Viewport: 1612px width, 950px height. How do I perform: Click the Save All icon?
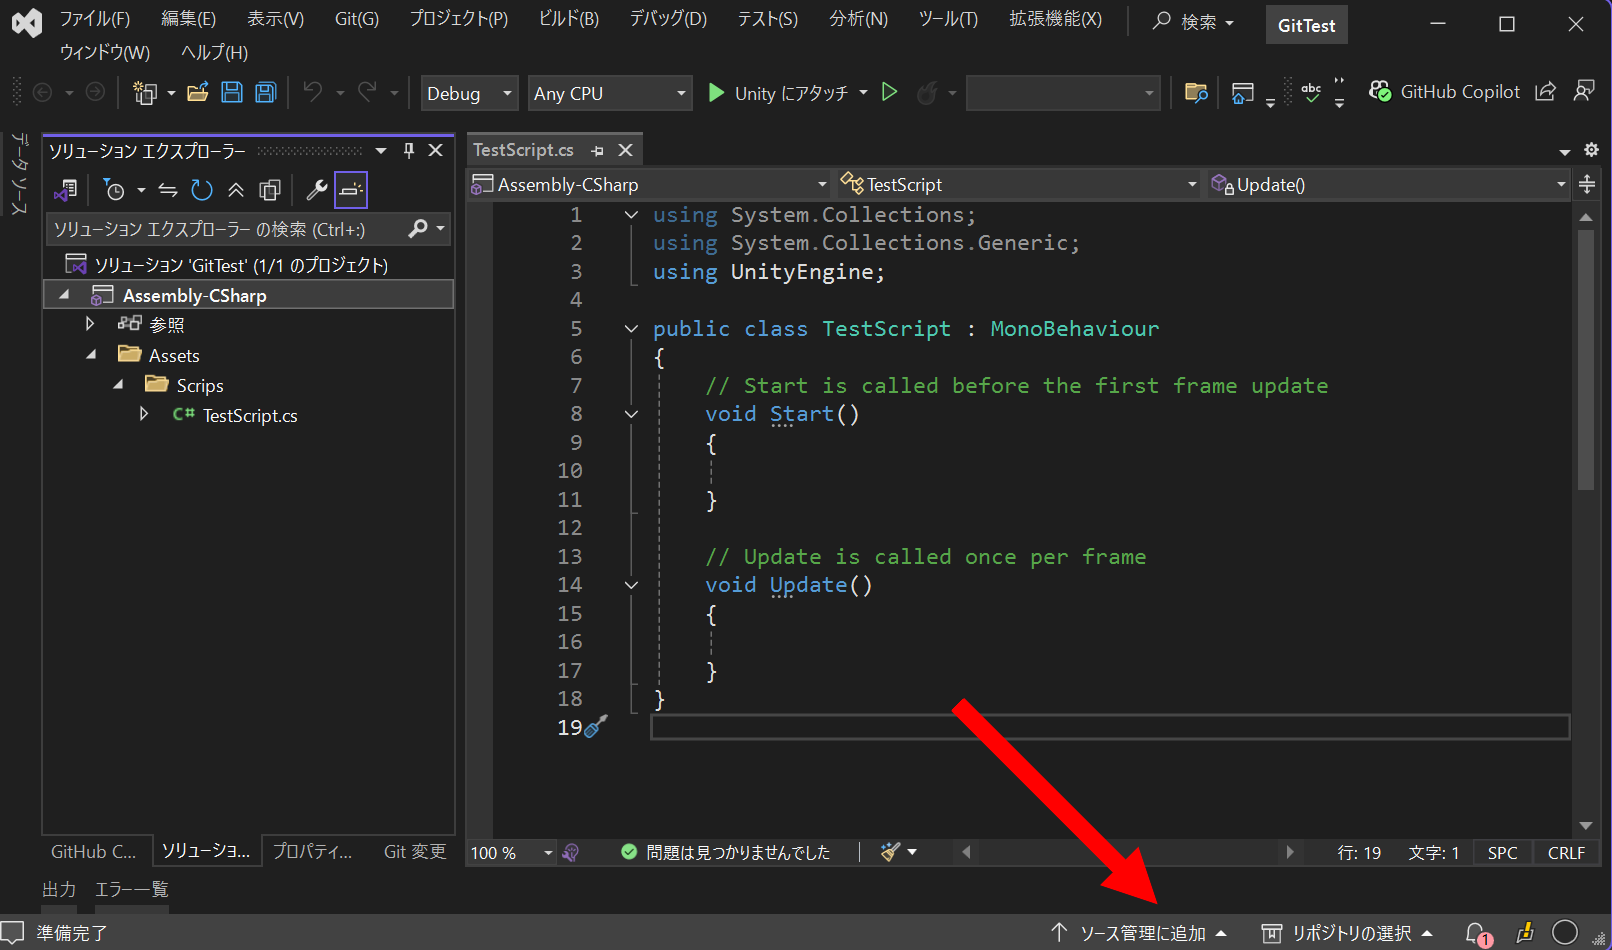[x=265, y=93]
